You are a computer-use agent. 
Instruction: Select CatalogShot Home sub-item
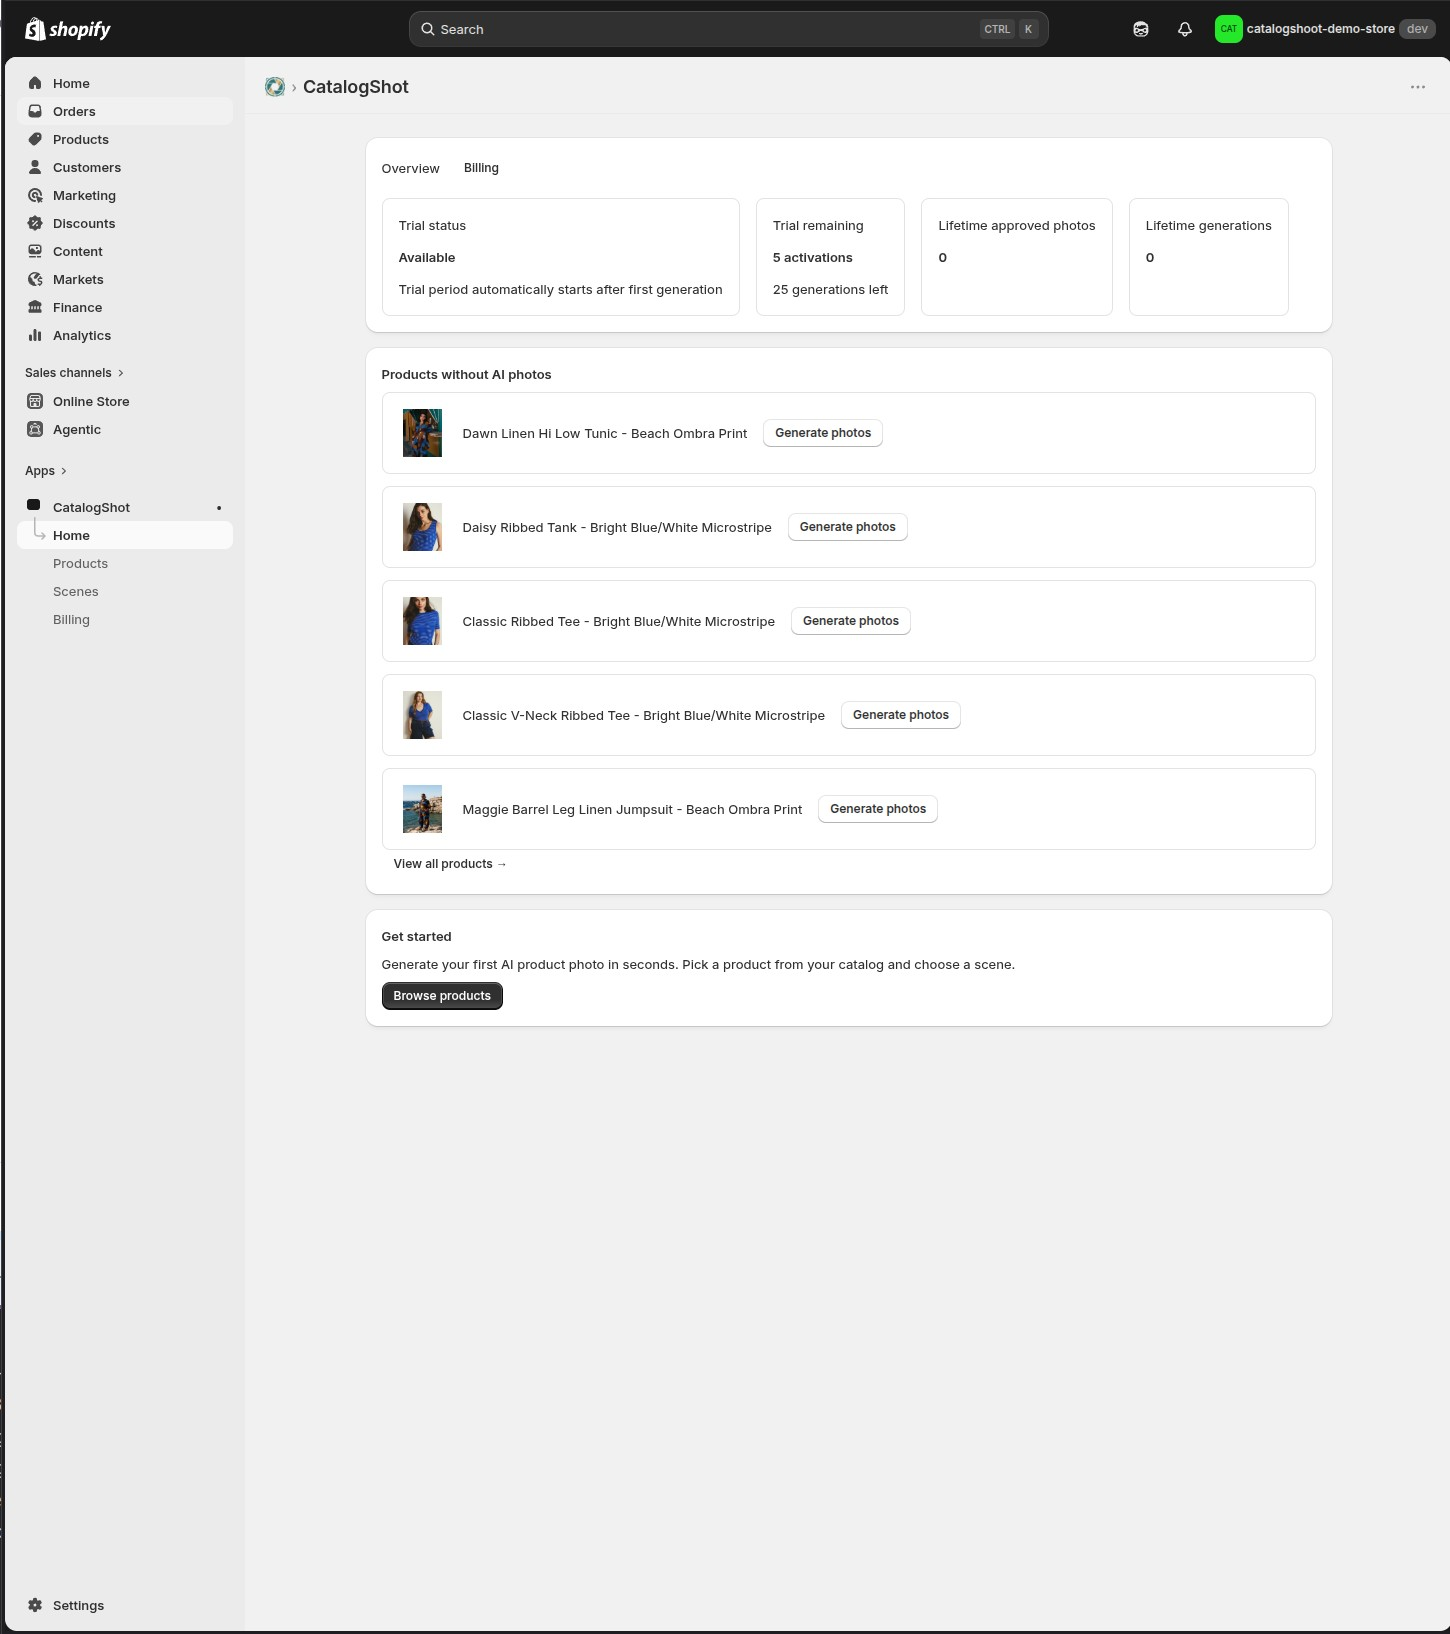click(125, 535)
